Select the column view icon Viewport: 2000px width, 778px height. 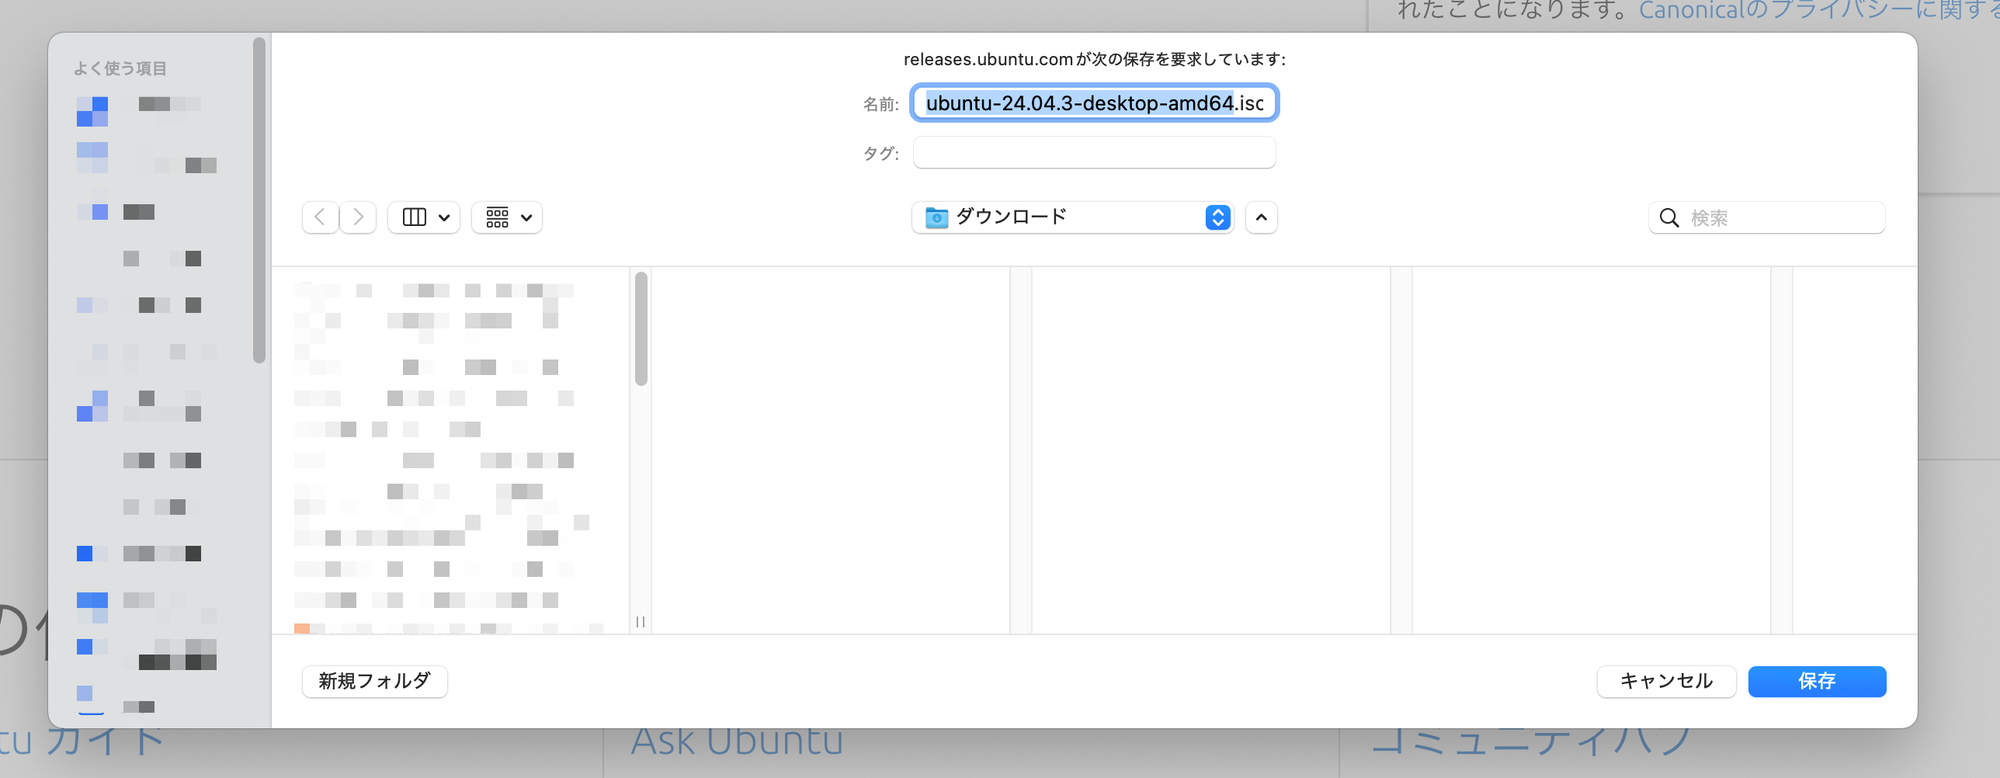coord(414,217)
